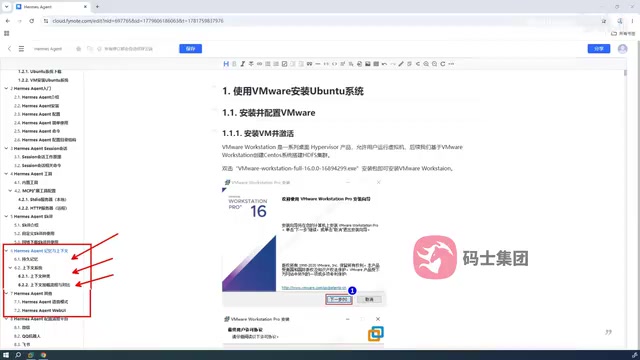Bookmark this page with star icon
This screenshot has width=640, height=360.
click(x=604, y=21)
